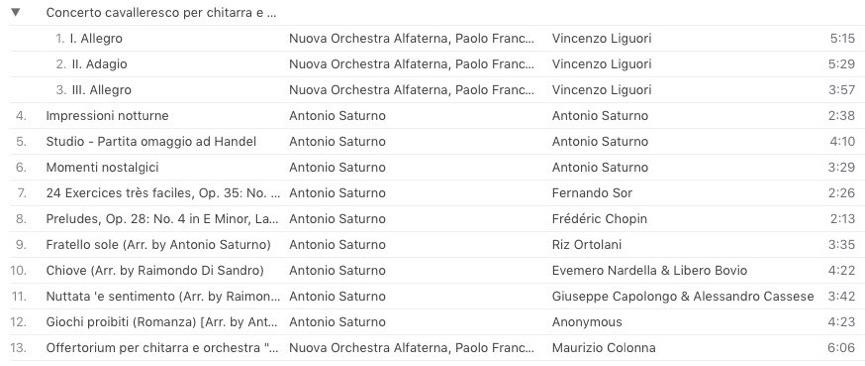The image size is (865, 366).
Task: Select track III. Allegro
Action: 432,90
